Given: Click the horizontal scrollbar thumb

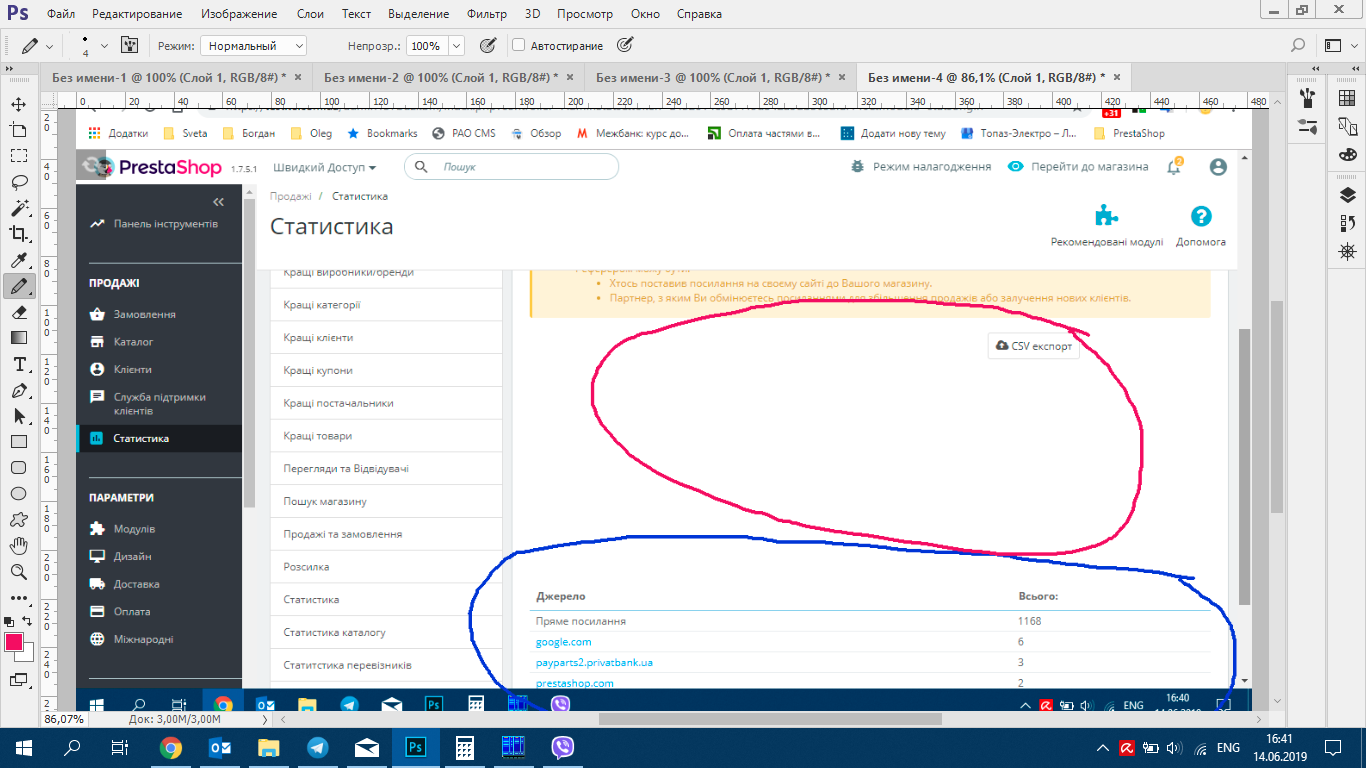Looking at the screenshot, I should (770, 719).
